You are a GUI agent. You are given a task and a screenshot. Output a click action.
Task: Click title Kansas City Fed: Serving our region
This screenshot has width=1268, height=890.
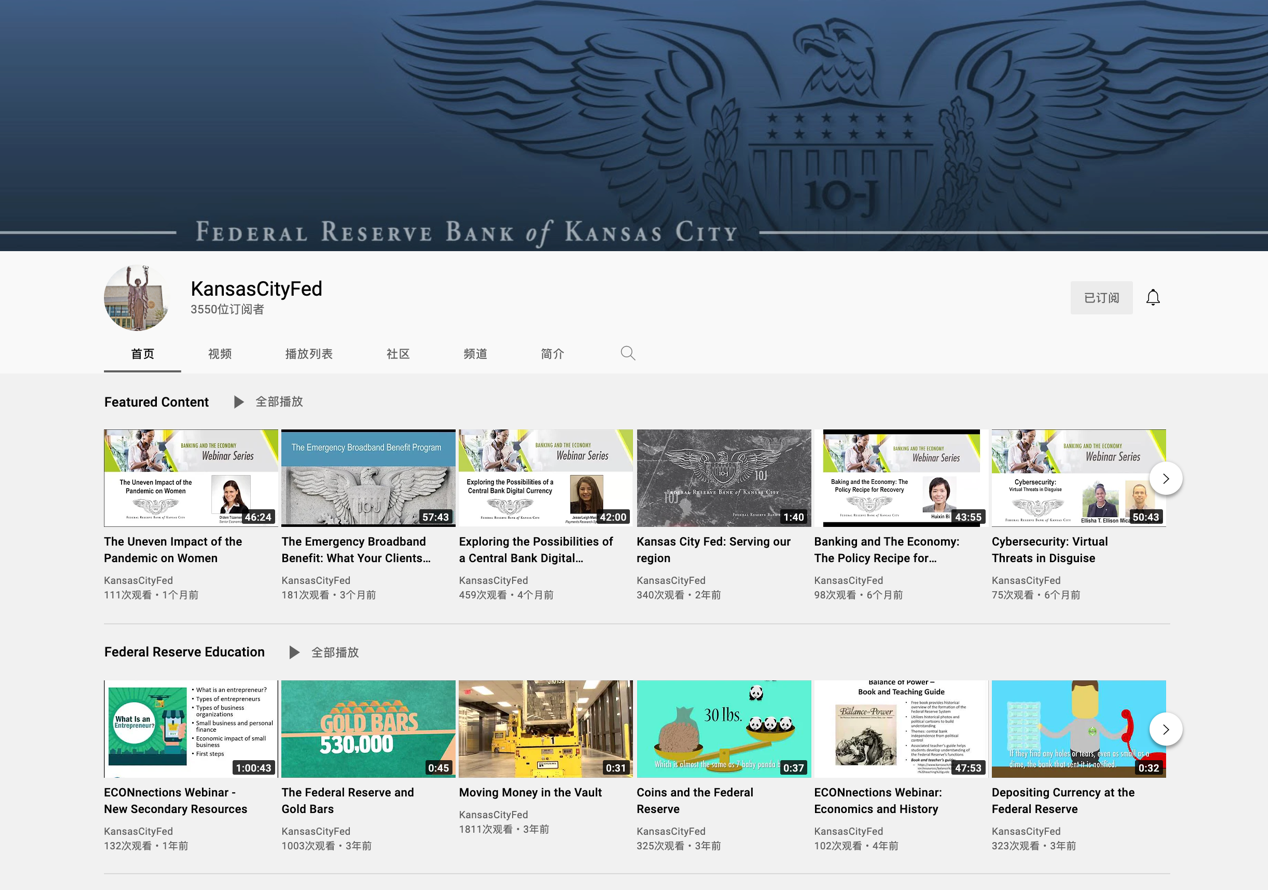(713, 550)
